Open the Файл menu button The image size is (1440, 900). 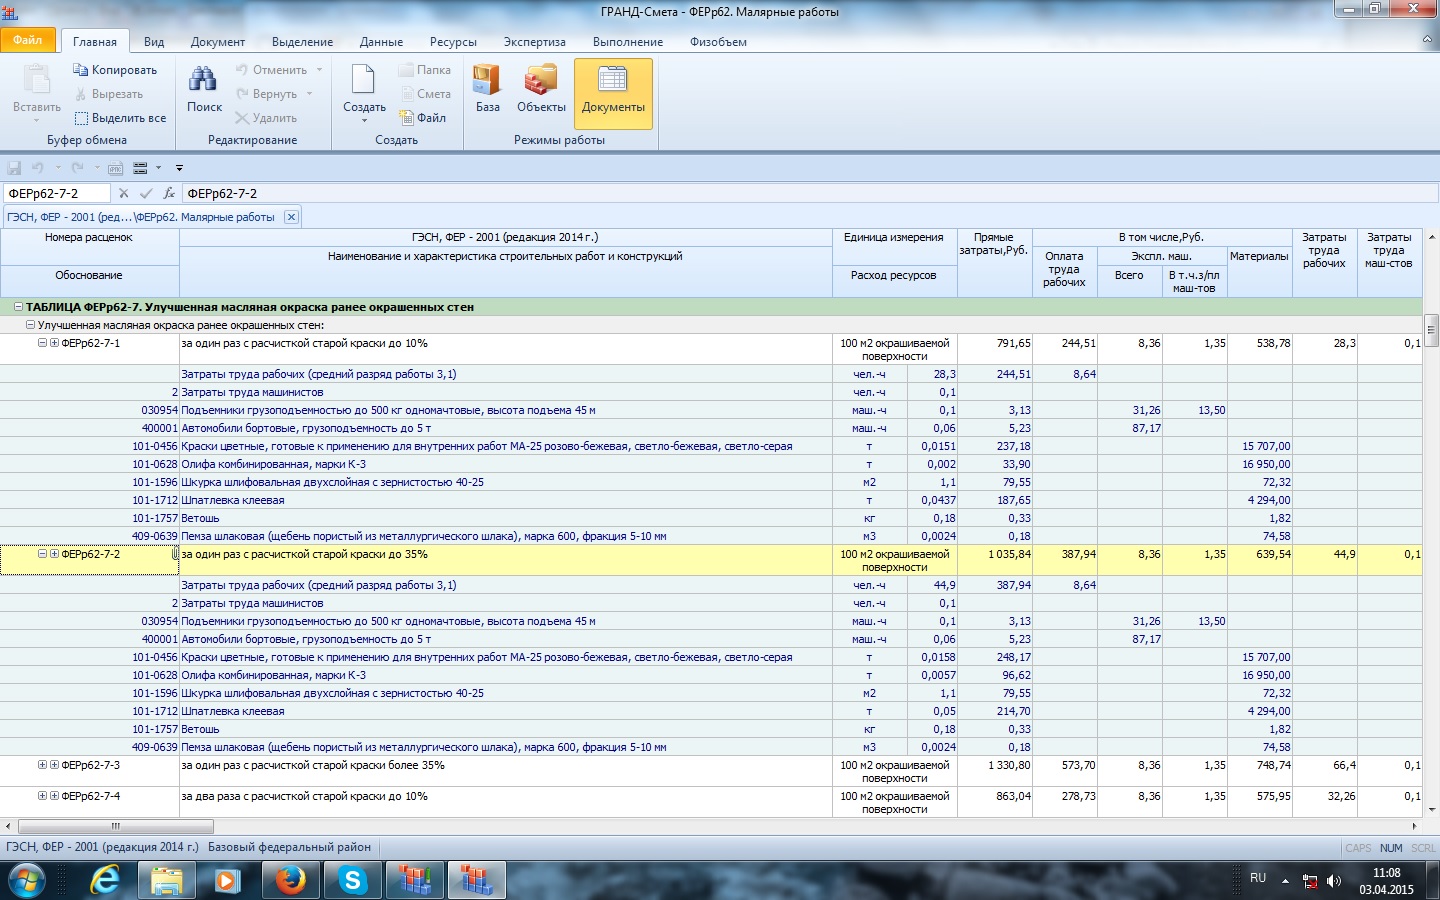(x=28, y=41)
